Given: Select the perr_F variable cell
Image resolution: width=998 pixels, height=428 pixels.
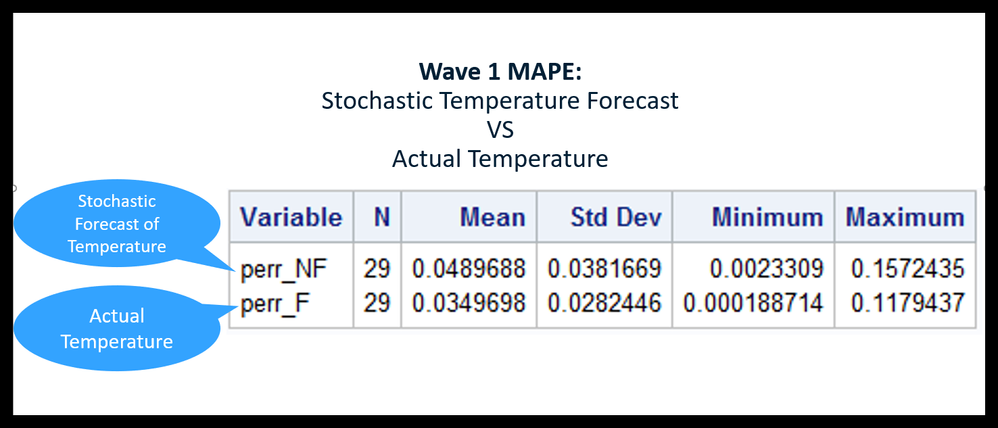Looking at the screenshot, I should [x=272, y=303].
